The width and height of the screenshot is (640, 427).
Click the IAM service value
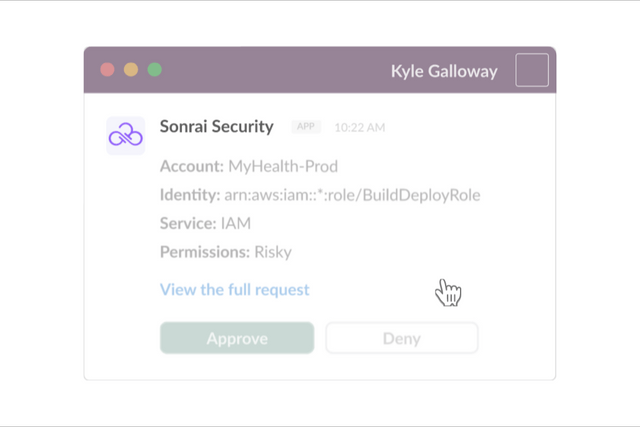point(236,223)
